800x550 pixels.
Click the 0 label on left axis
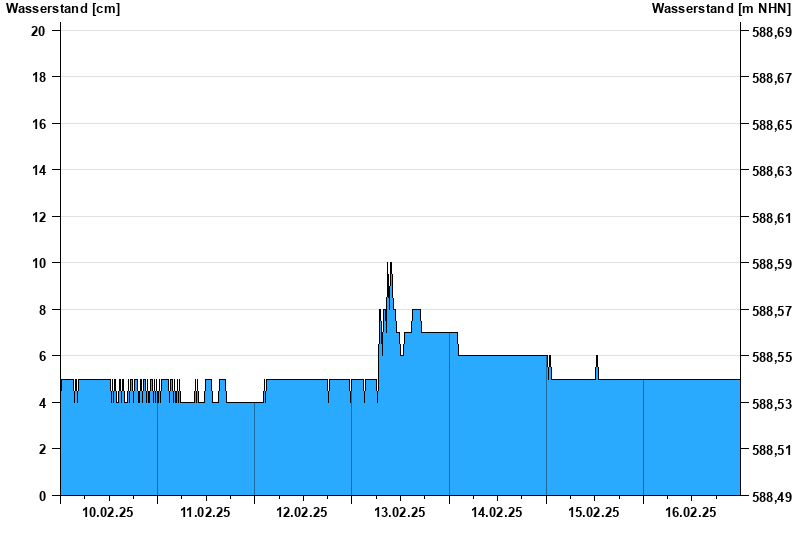tap(42, 496)
